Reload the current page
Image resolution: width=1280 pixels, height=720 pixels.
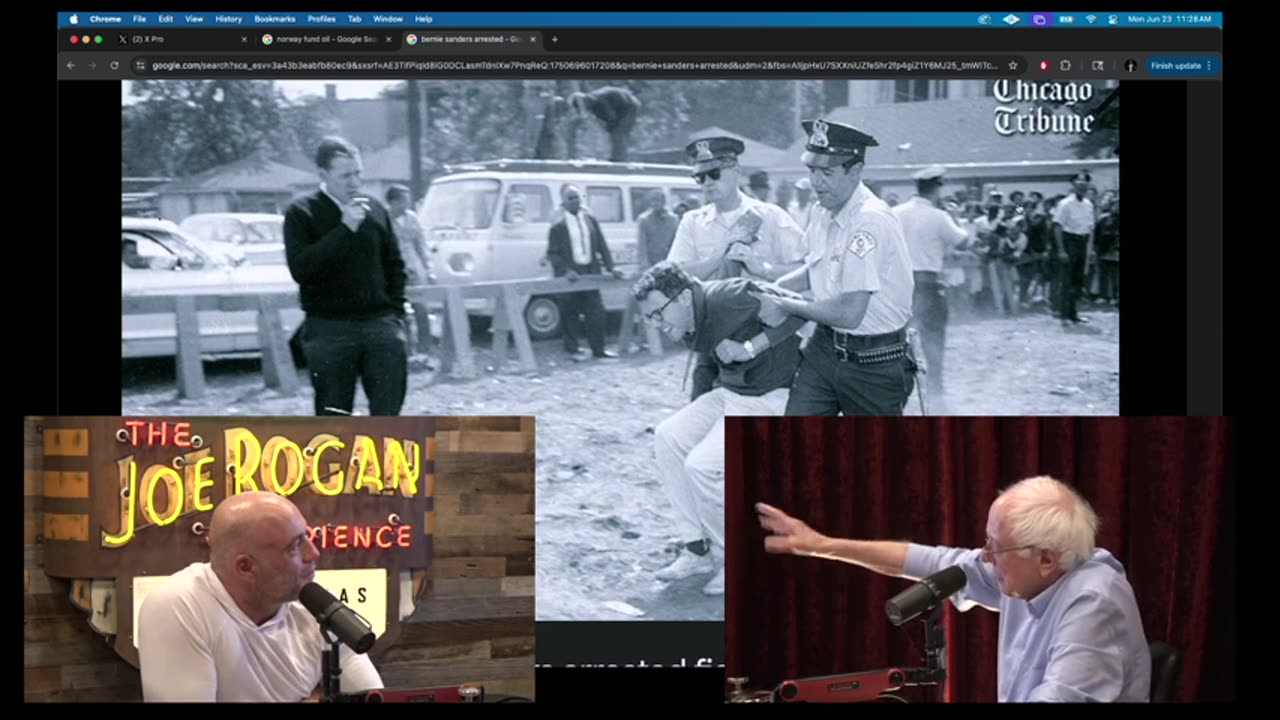tap(114, 65)
